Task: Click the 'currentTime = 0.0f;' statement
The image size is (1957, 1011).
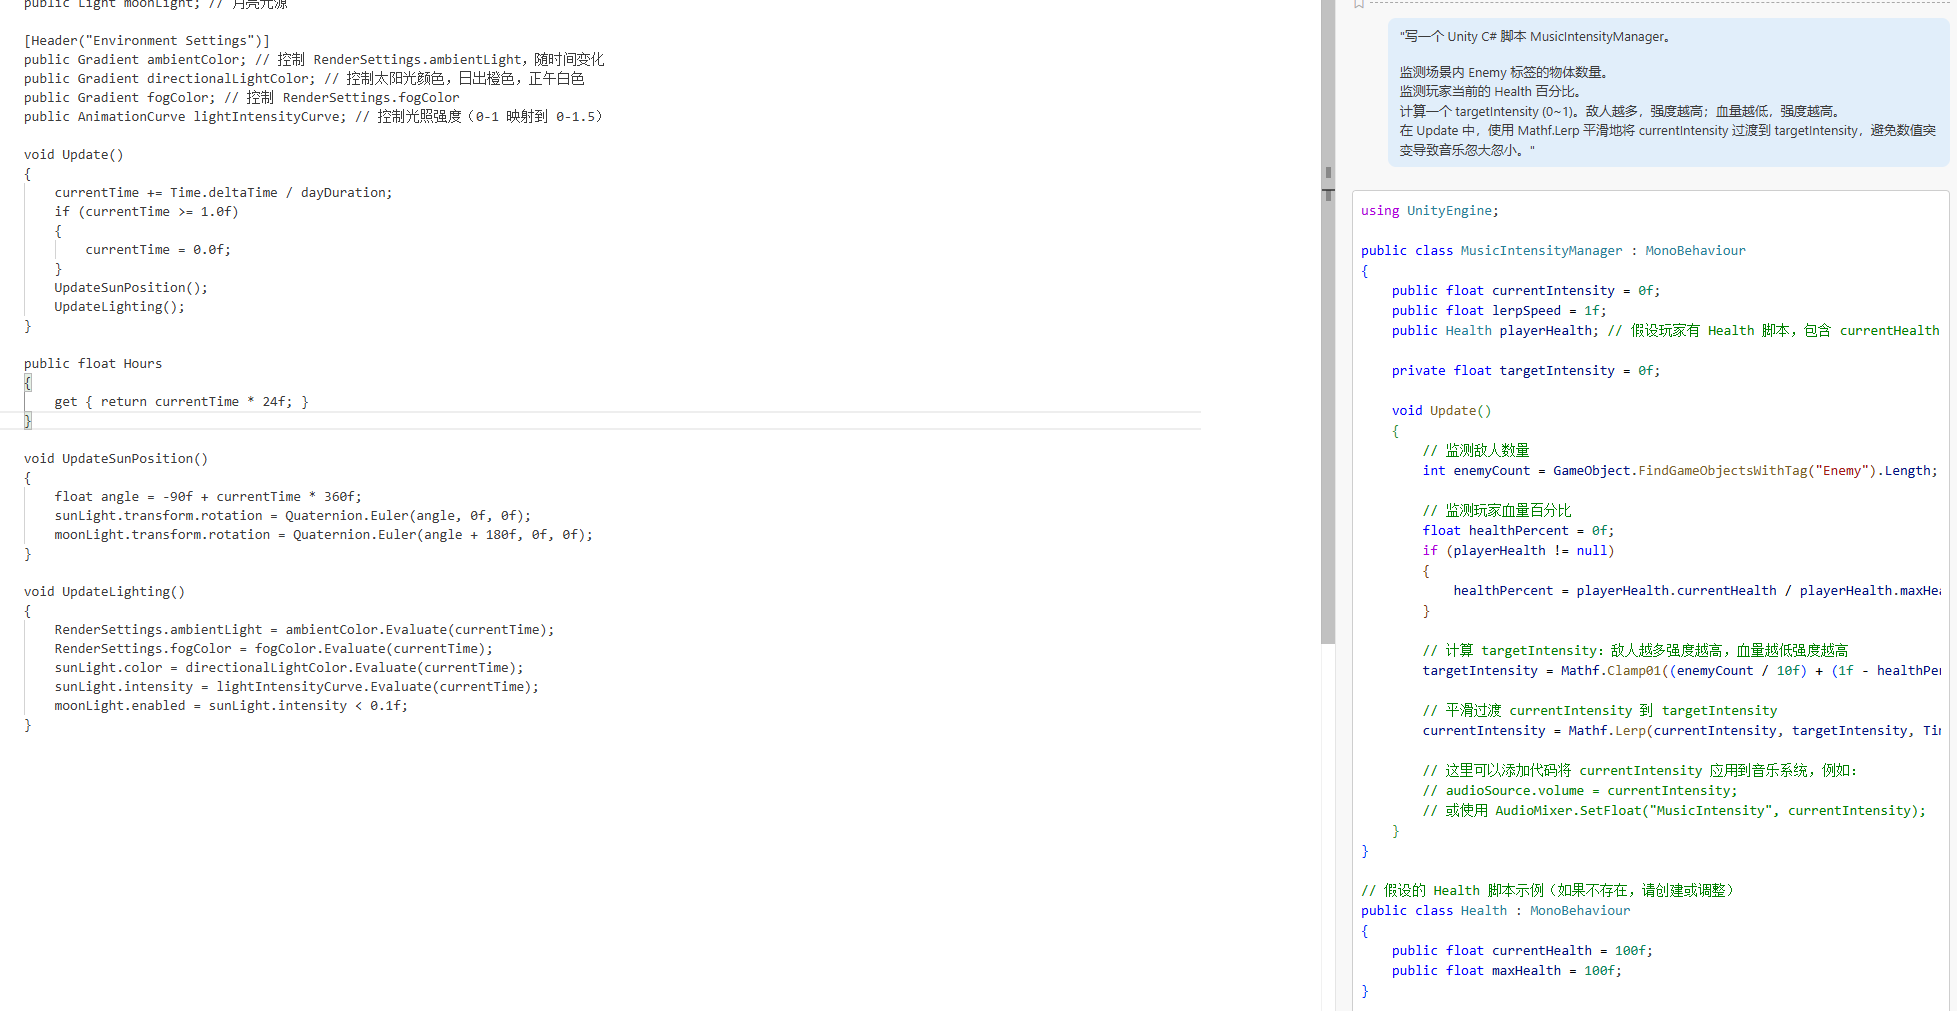Action: 158,250
